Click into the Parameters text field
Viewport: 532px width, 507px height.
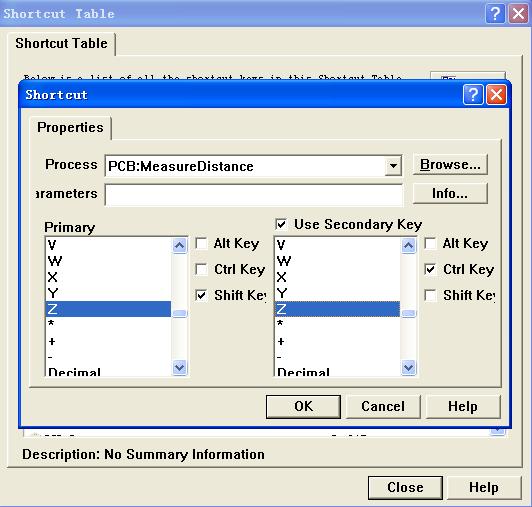click(254, 195)
